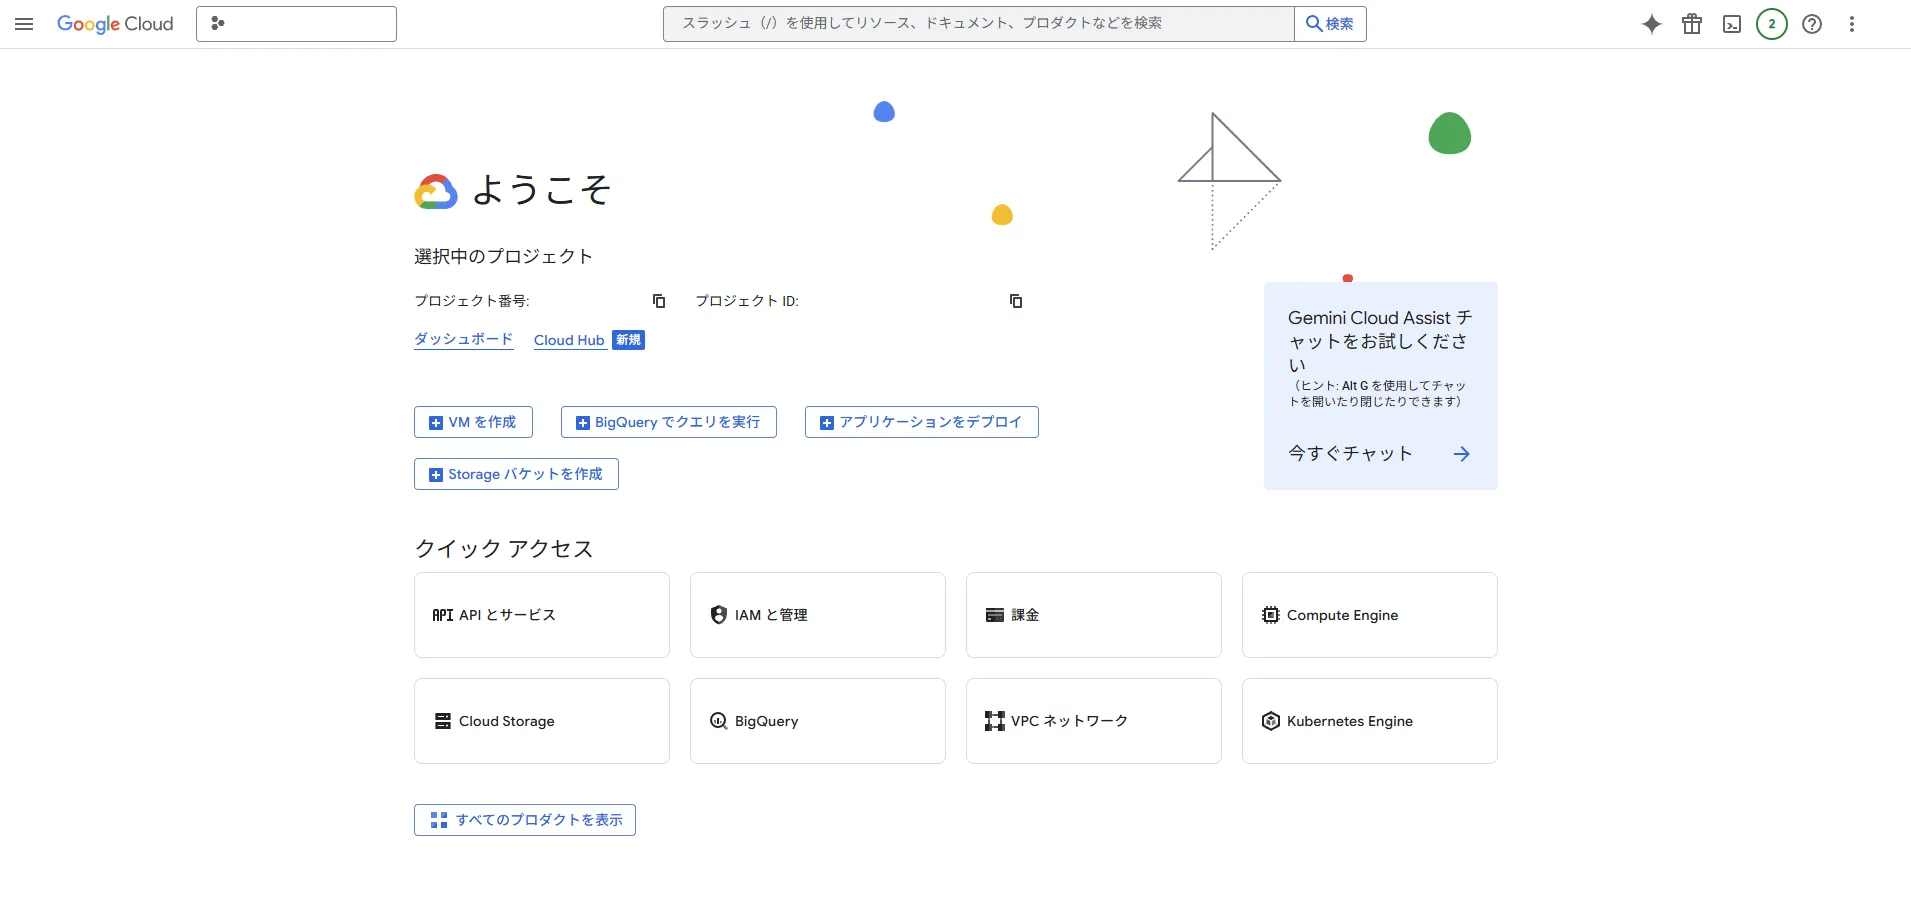The height and width of the screenshot is (906, 1911).
Task: Click Storage バケットを作成 button
Action: pyautogui.click(x=516, y=474)
